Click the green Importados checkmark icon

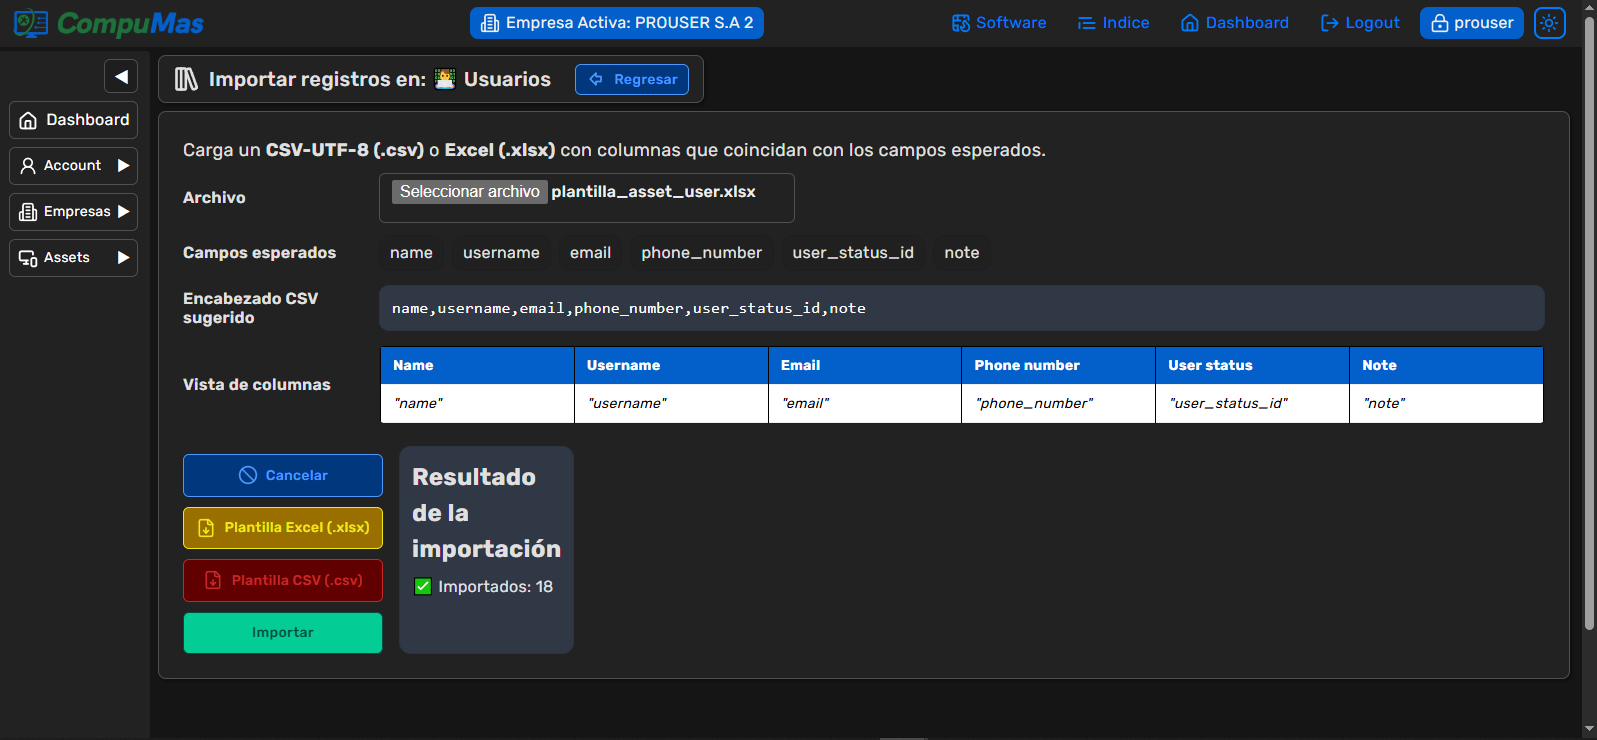[423, 587]
